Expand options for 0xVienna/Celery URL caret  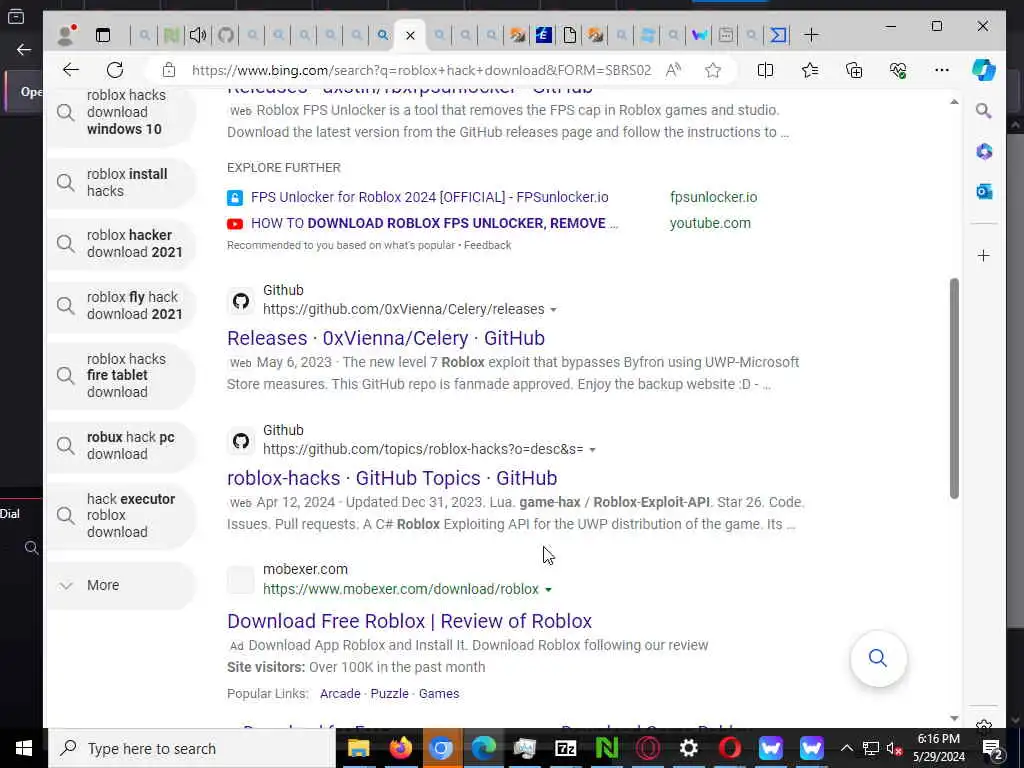point(553,310)
